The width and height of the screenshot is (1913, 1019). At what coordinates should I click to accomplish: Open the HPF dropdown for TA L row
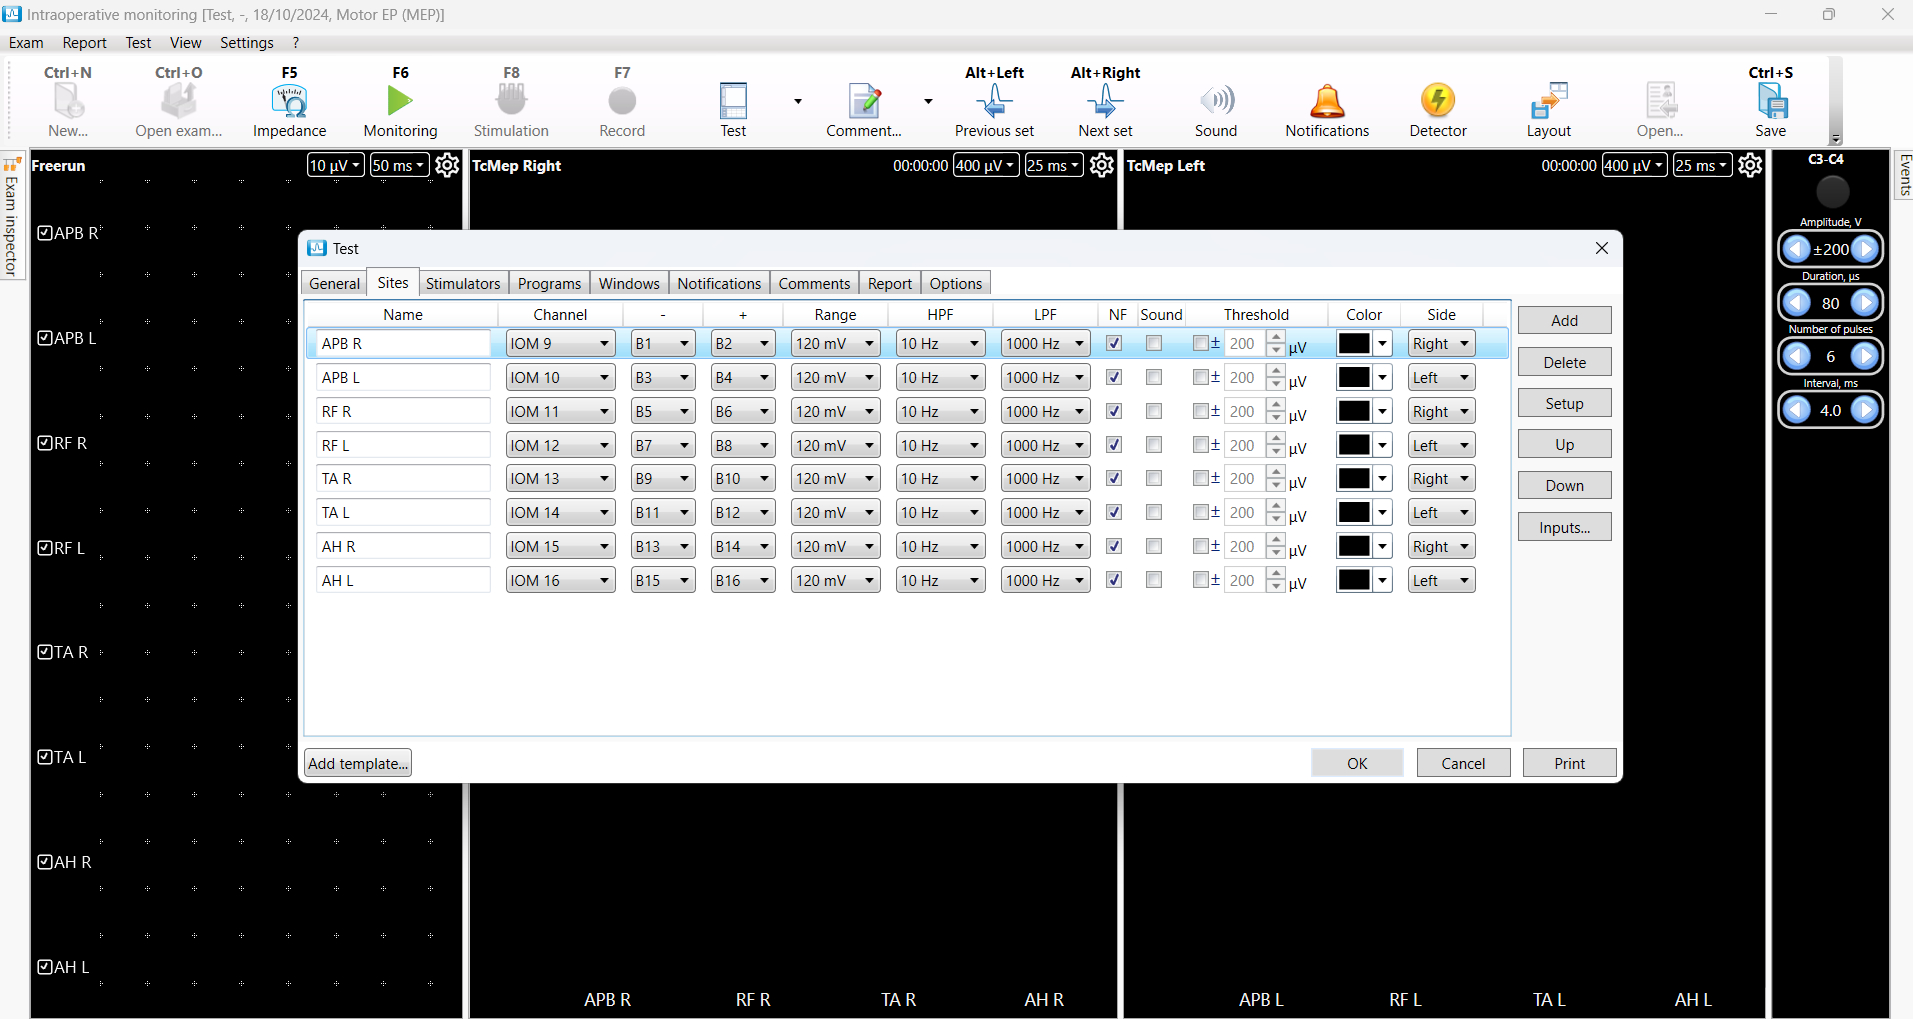[x=940, y=512]
